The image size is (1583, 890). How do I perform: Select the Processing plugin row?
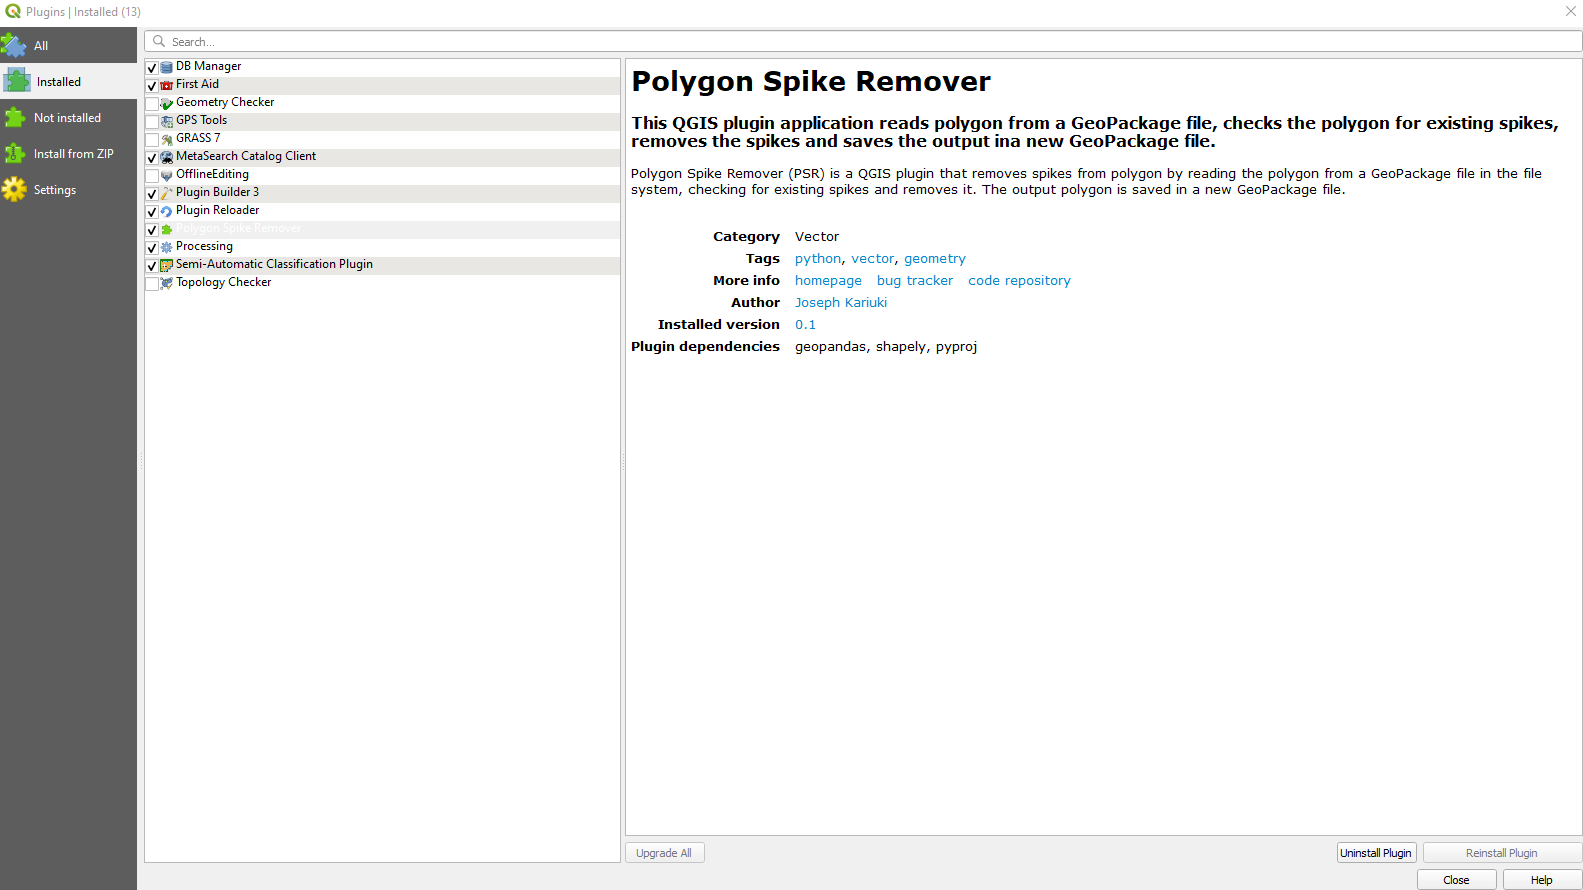point(382,247)
